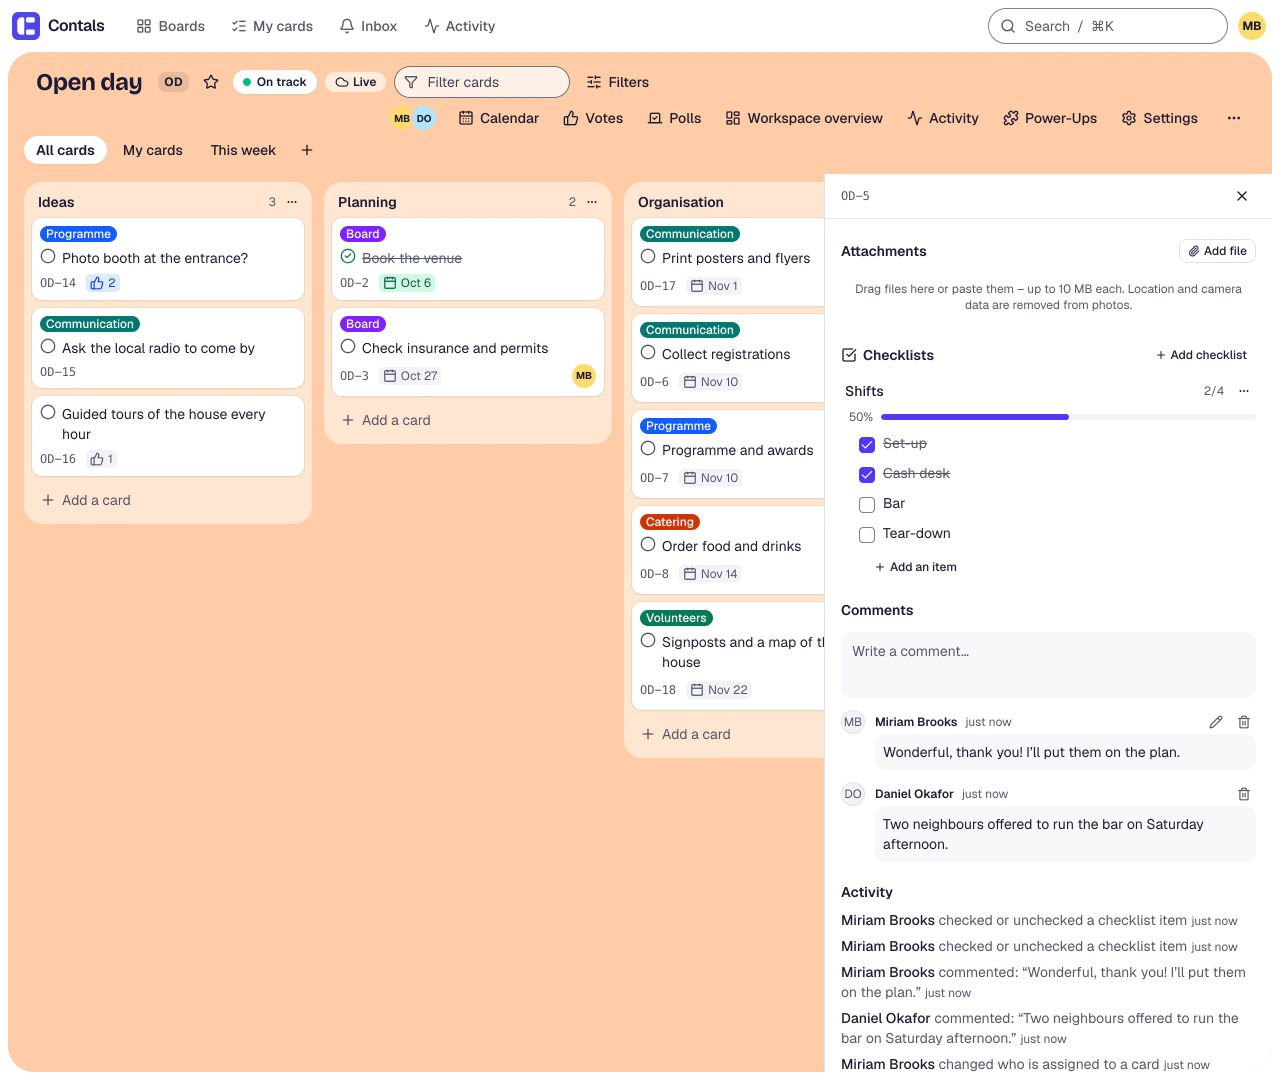
Task: Add an item to Shifts checklist
Action: 916,567
